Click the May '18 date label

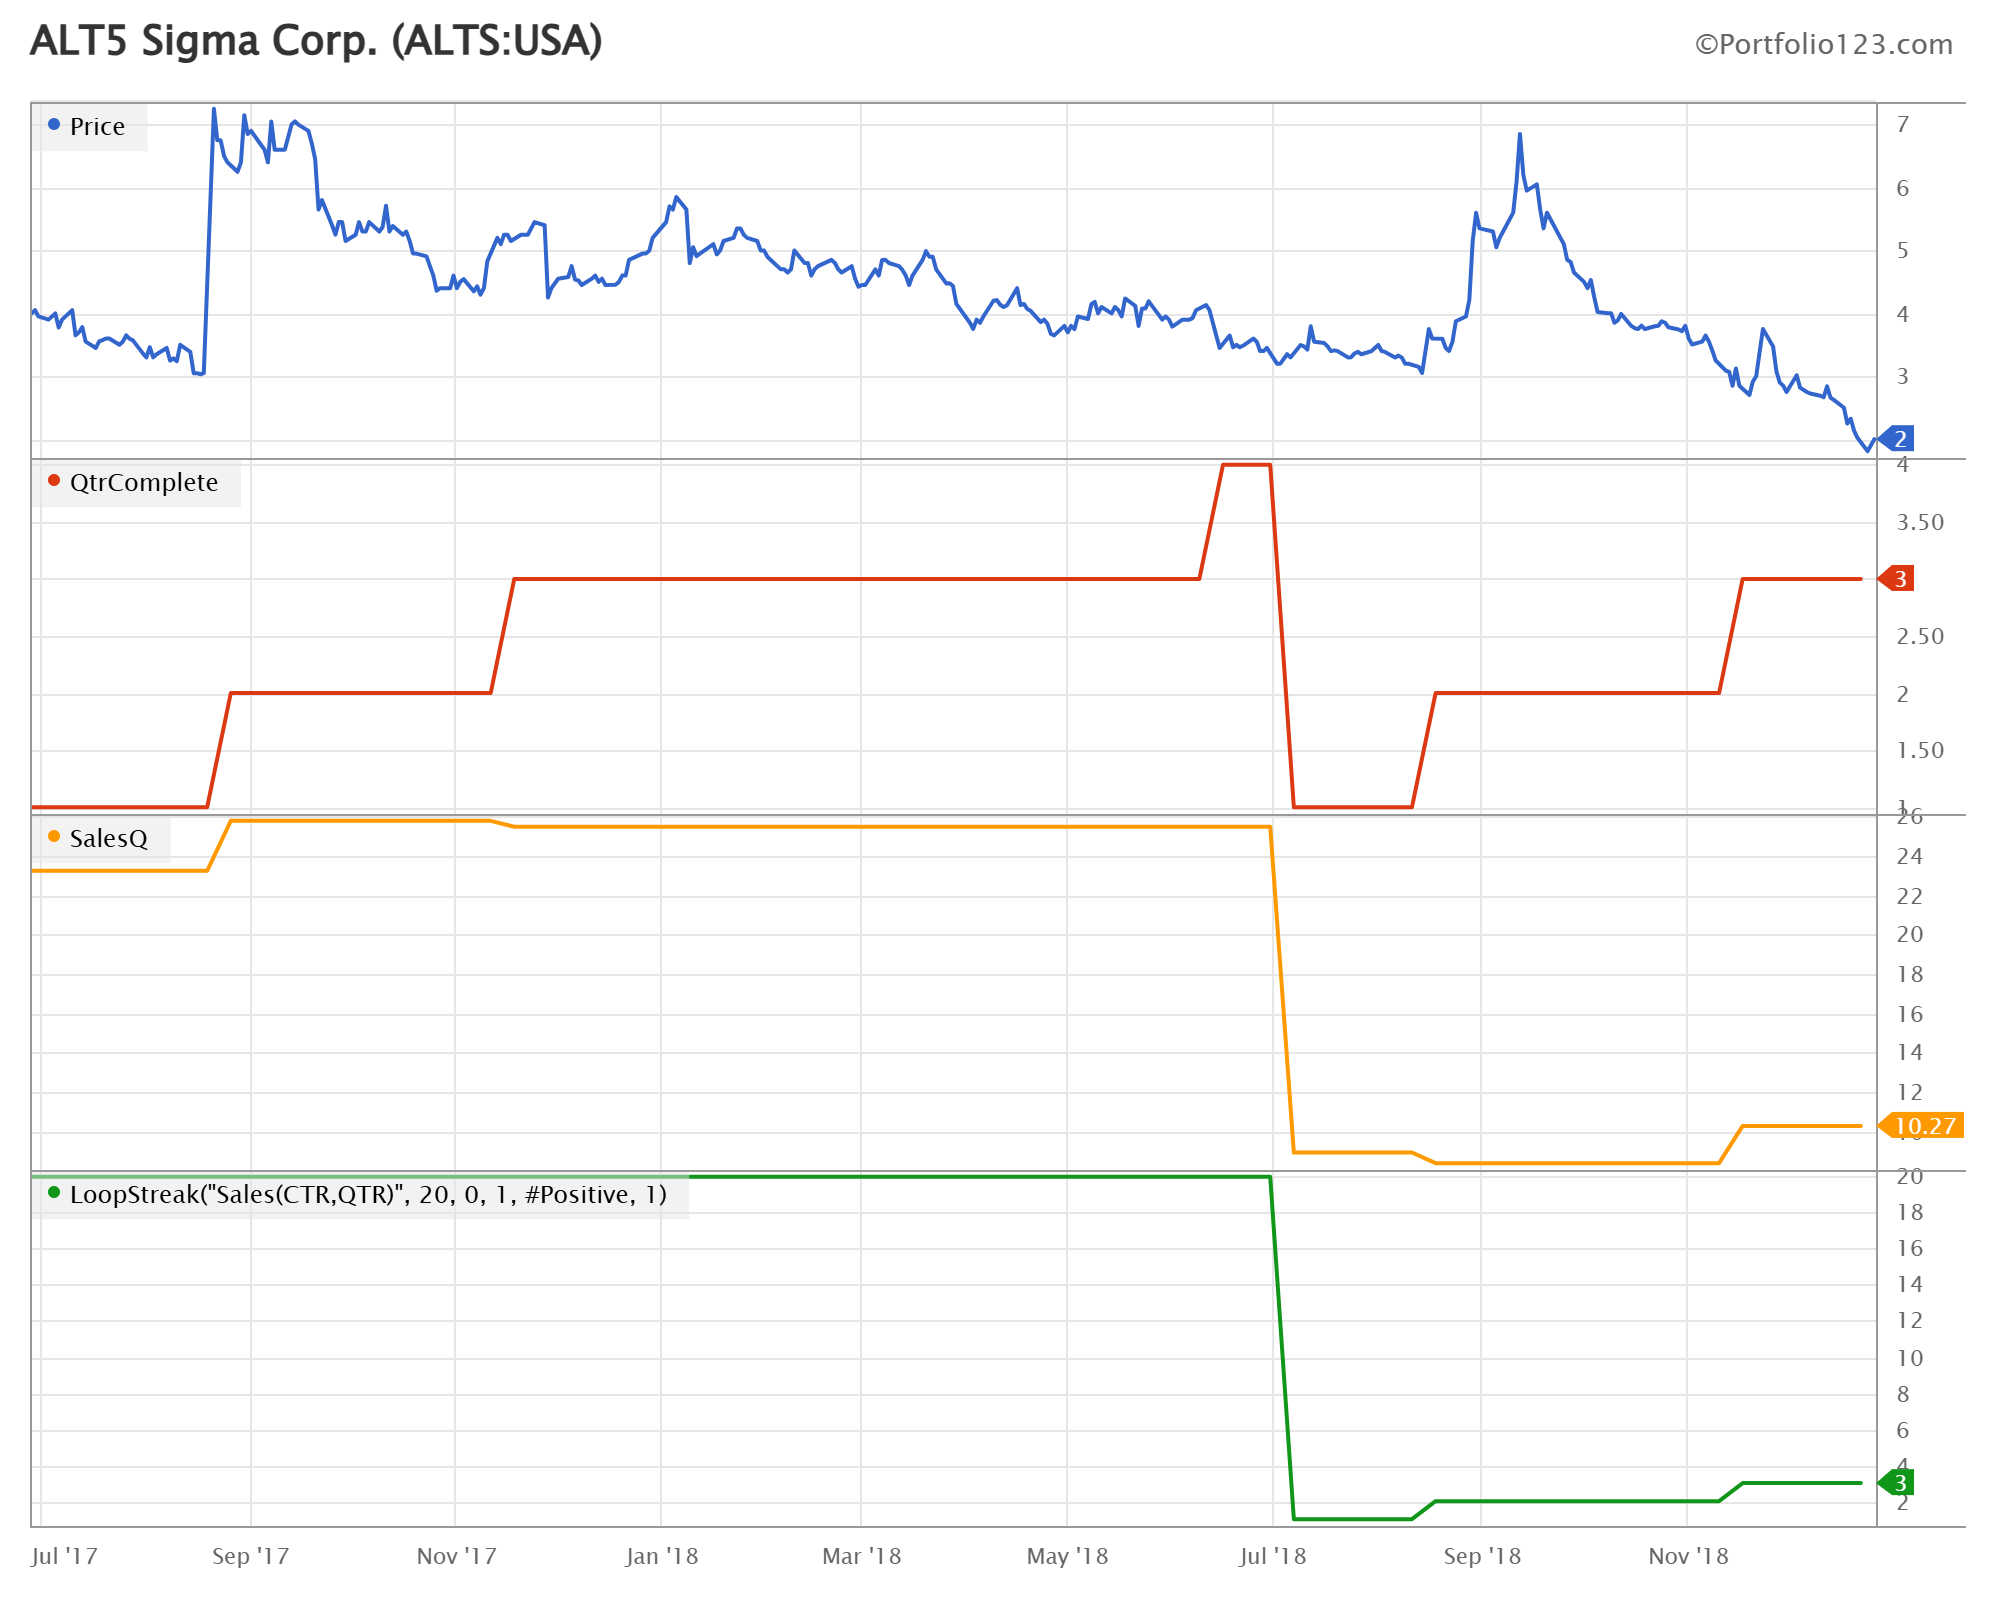tap(1067, 1556)
